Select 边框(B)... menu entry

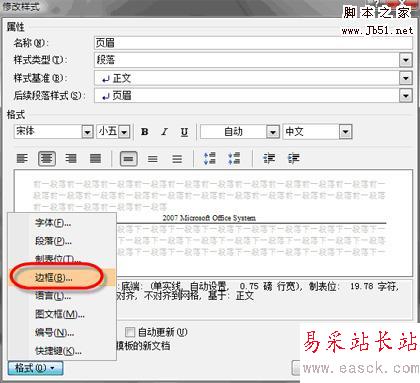tap(62, 277)
